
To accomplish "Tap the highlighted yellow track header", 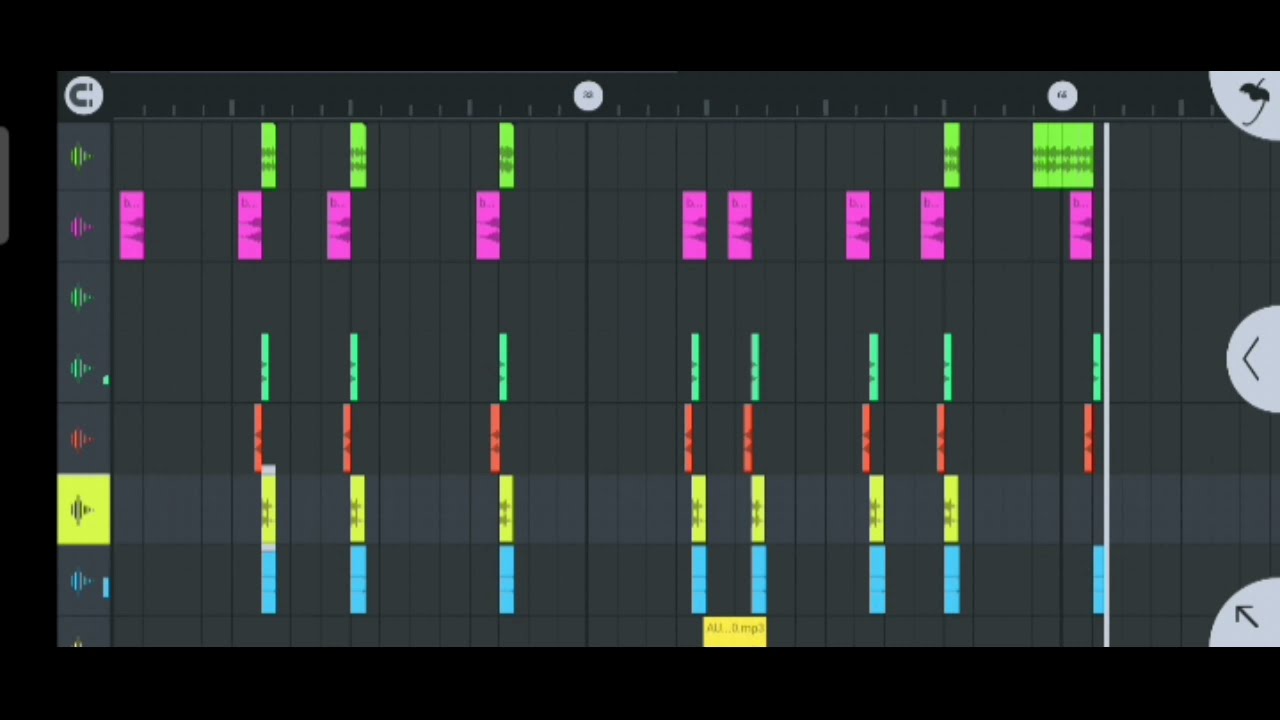I will [84, 510].
